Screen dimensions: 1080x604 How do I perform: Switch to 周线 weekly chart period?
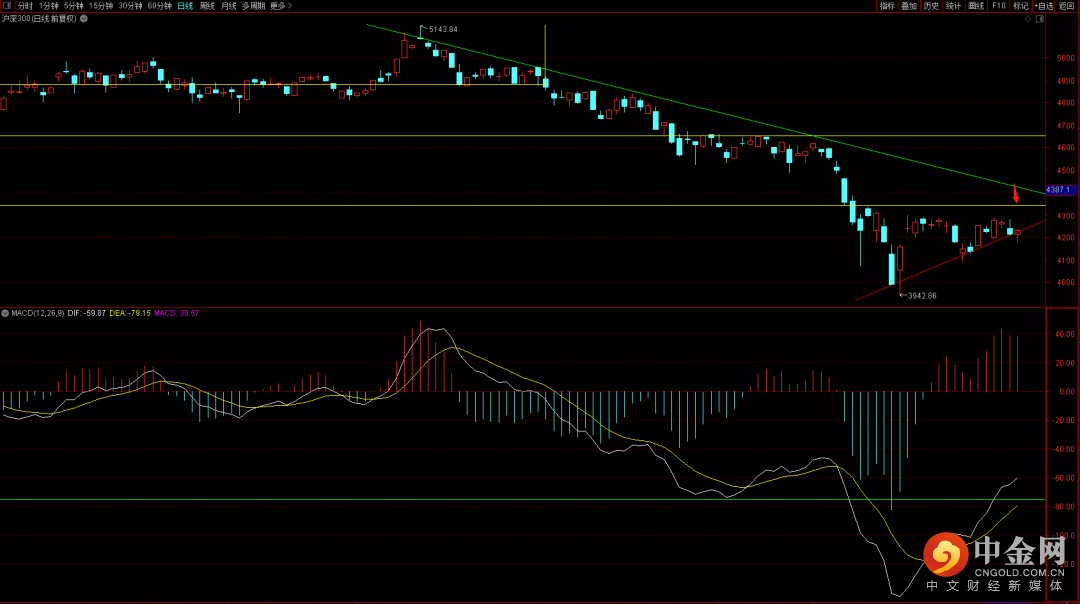click(x=207, y=6)
